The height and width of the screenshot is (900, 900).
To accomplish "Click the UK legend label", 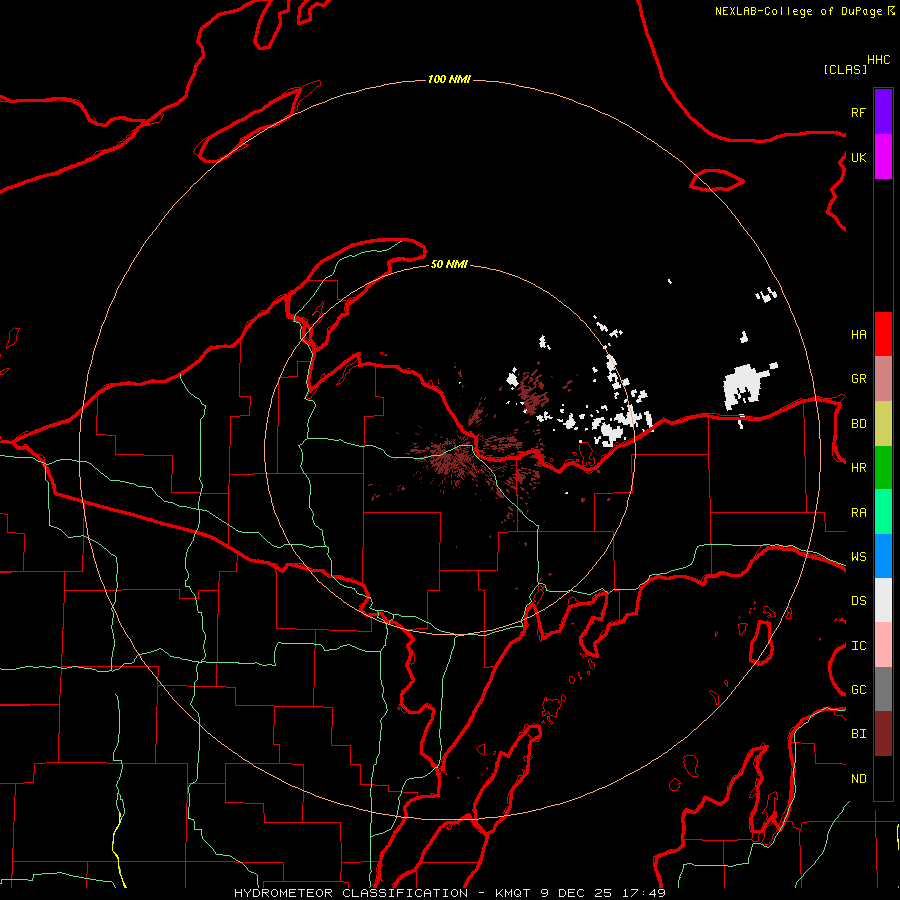I will (859, 157).
